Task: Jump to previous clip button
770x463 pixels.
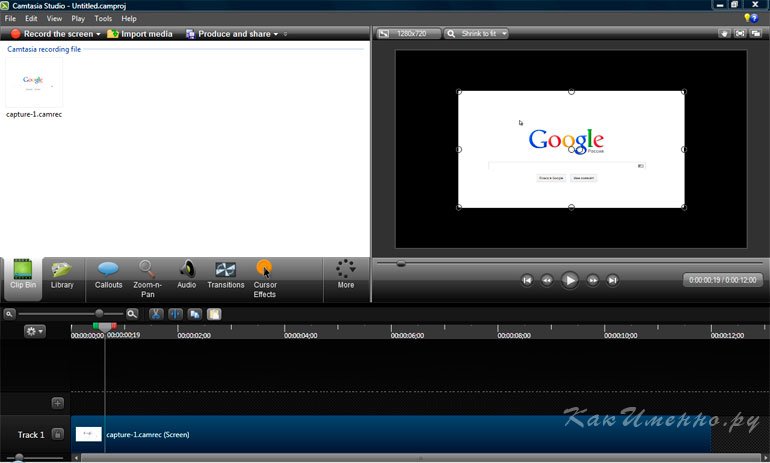Action: (527, 280)
